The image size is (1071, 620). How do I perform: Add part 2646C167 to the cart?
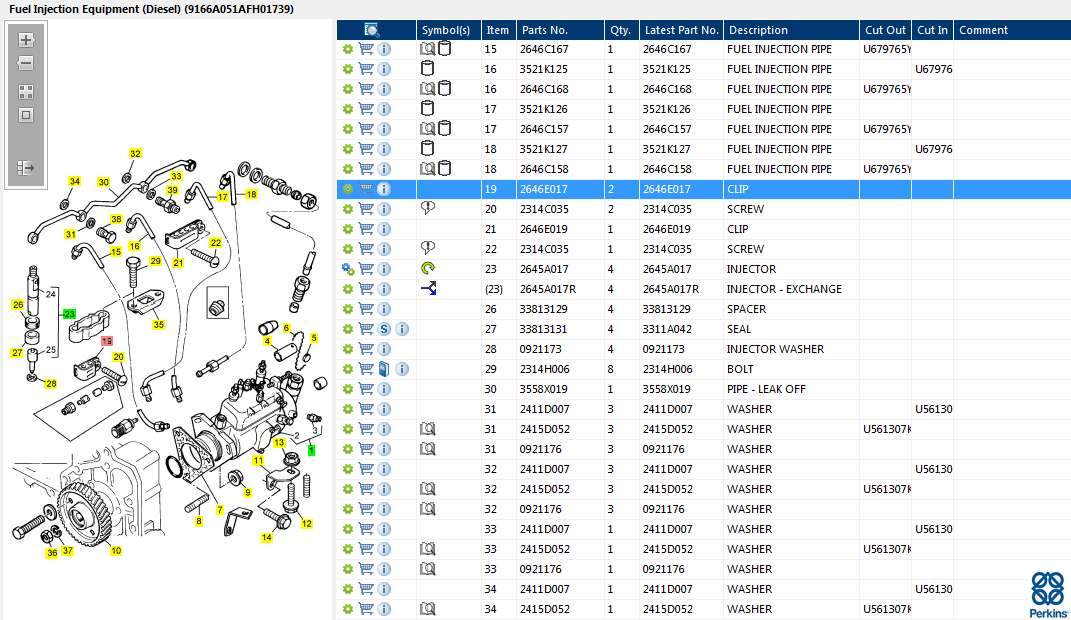click(x=366, y=49)
